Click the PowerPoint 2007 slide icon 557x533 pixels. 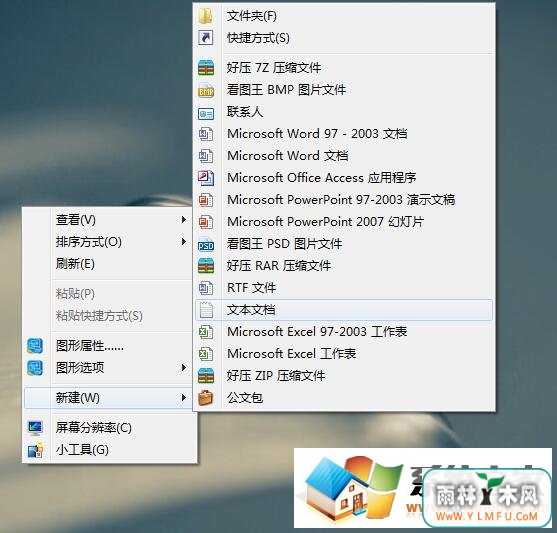point(206,222)
